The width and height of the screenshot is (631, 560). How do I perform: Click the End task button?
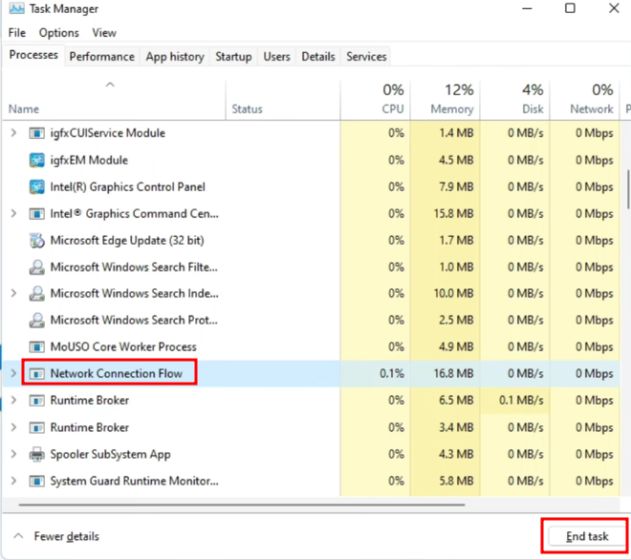[x=587, y=537]
